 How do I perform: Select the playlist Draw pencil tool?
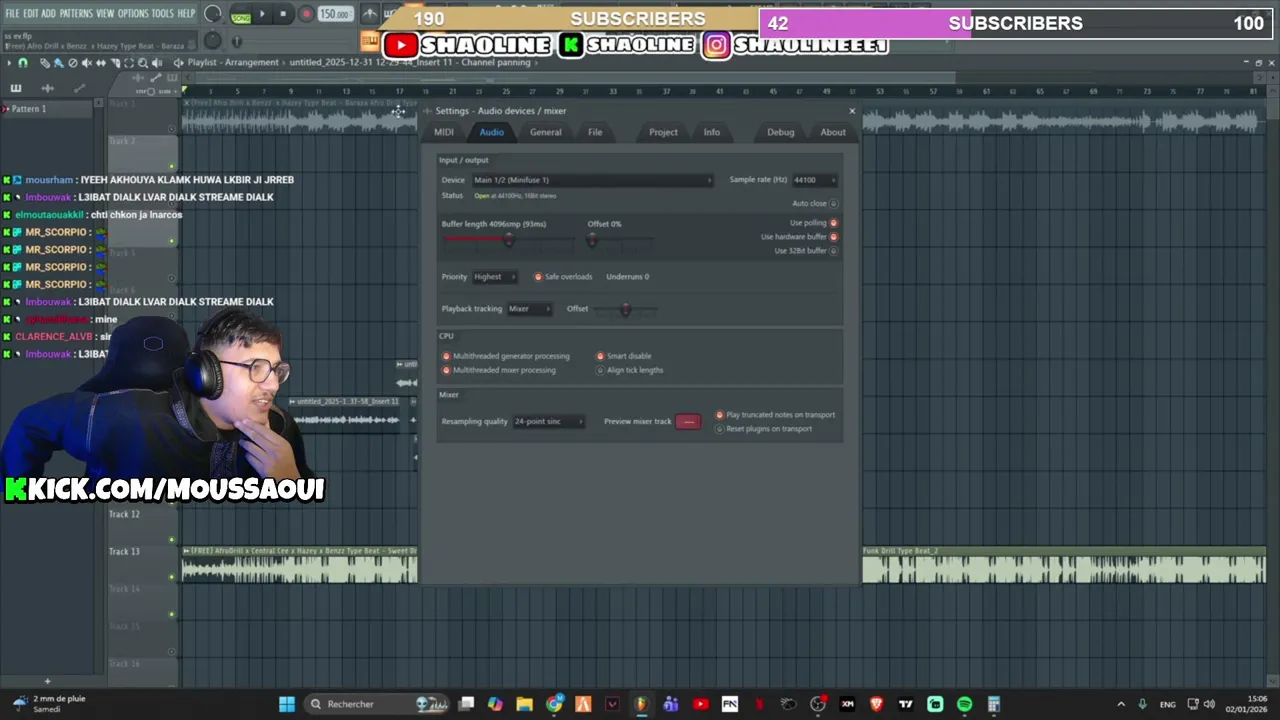[44, 63]
